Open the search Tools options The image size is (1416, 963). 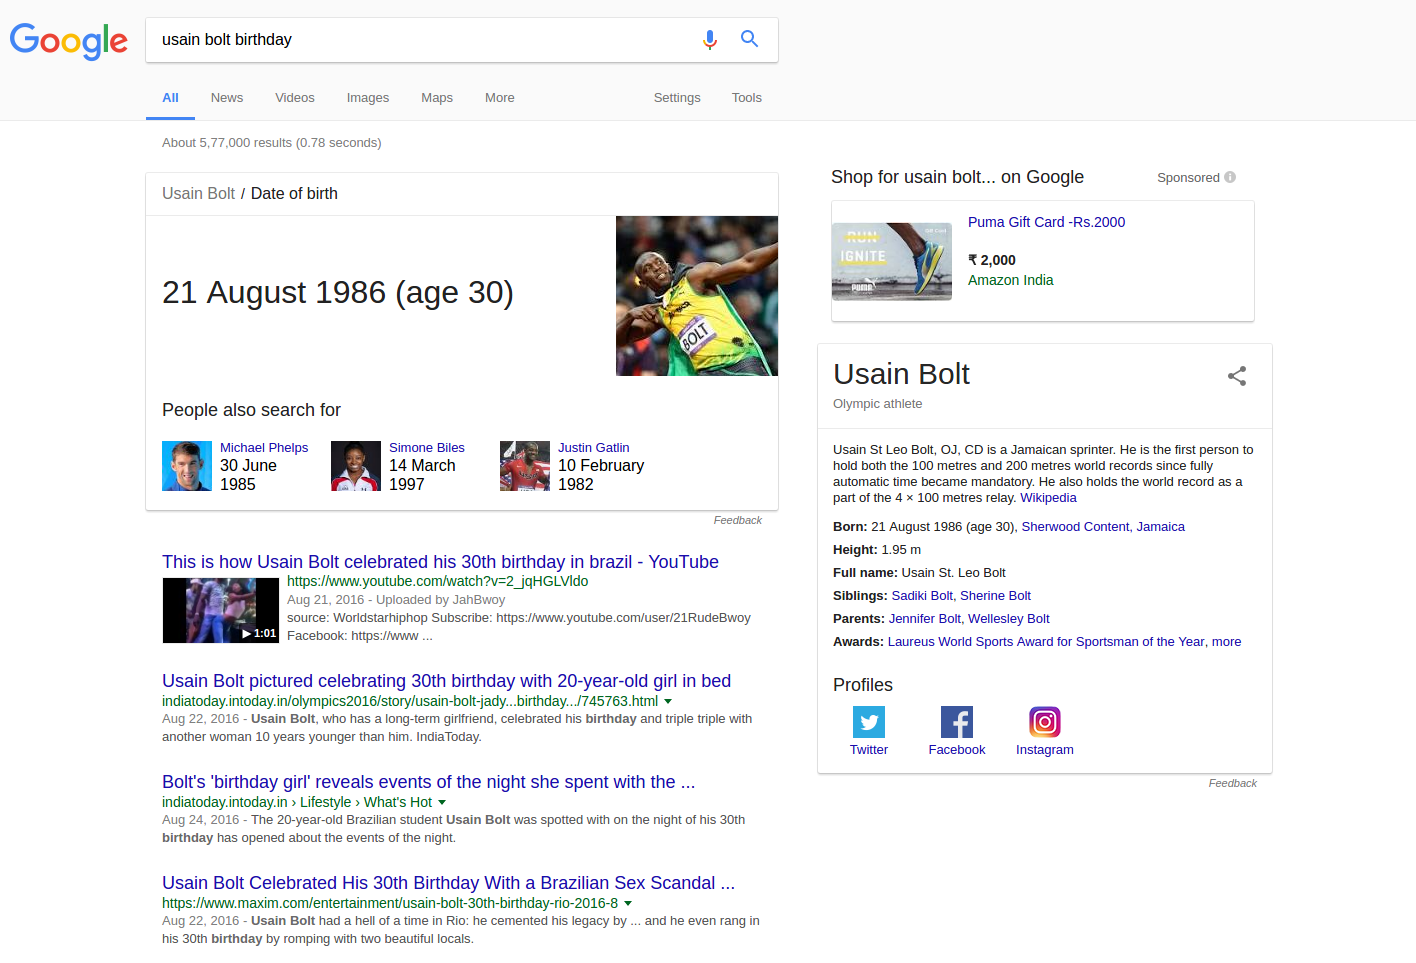click(x=747, y=98)
